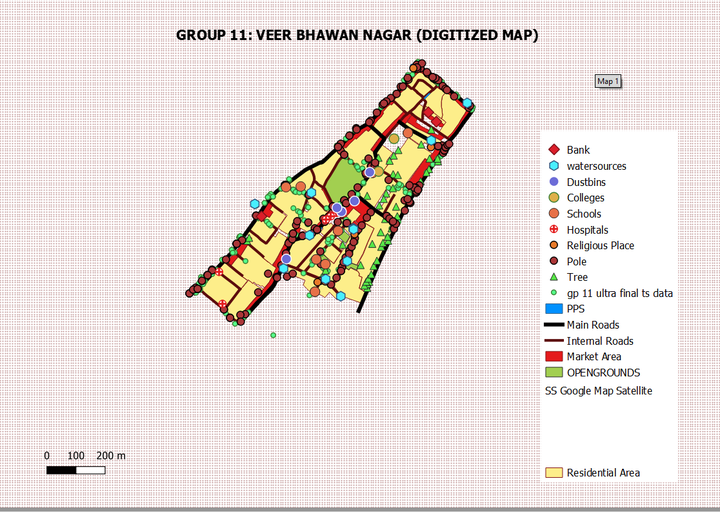The height and width of the screenshot is (512, 720).
Task: Select the green OPENGROUNDS legend swatch
Action: [x=553, y=372]
